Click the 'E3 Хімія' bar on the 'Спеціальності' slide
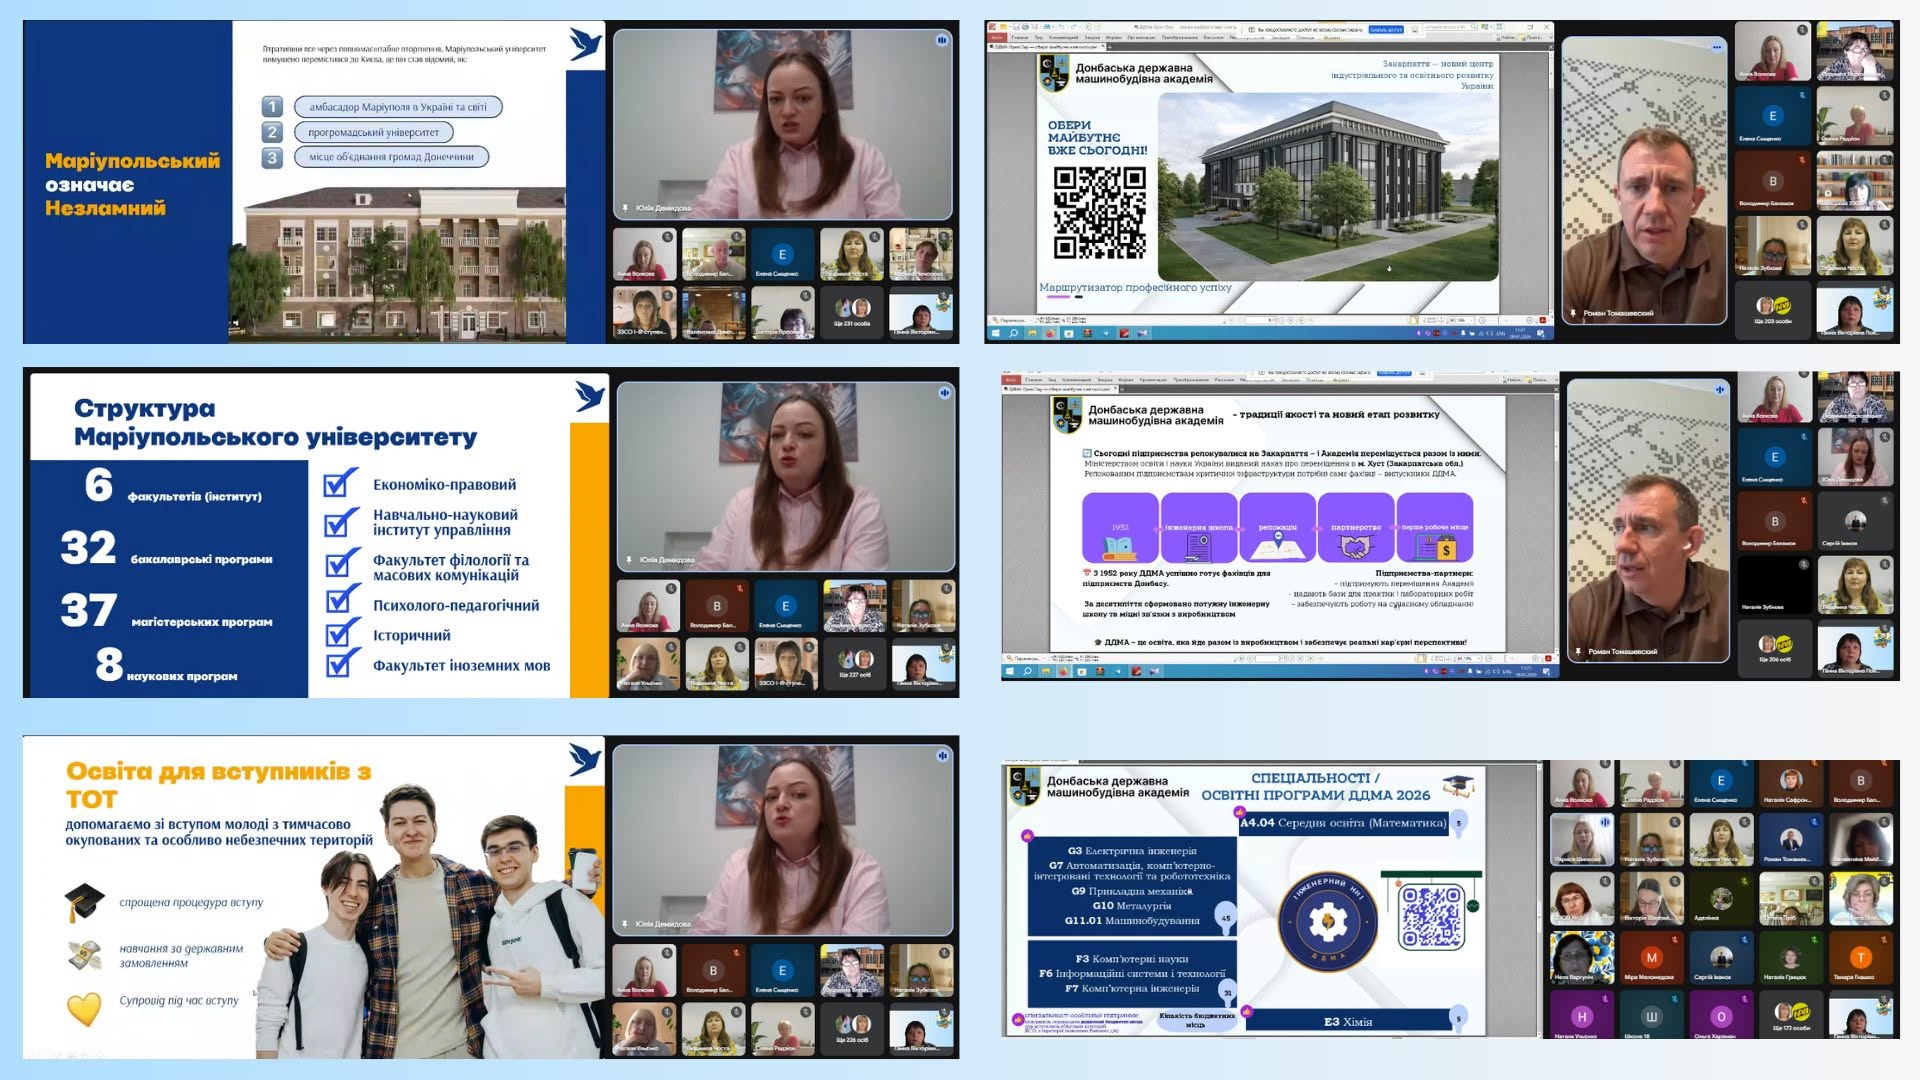Image resolution: width=1920 pixels, height=1080 pixels. (1348, 1021)
